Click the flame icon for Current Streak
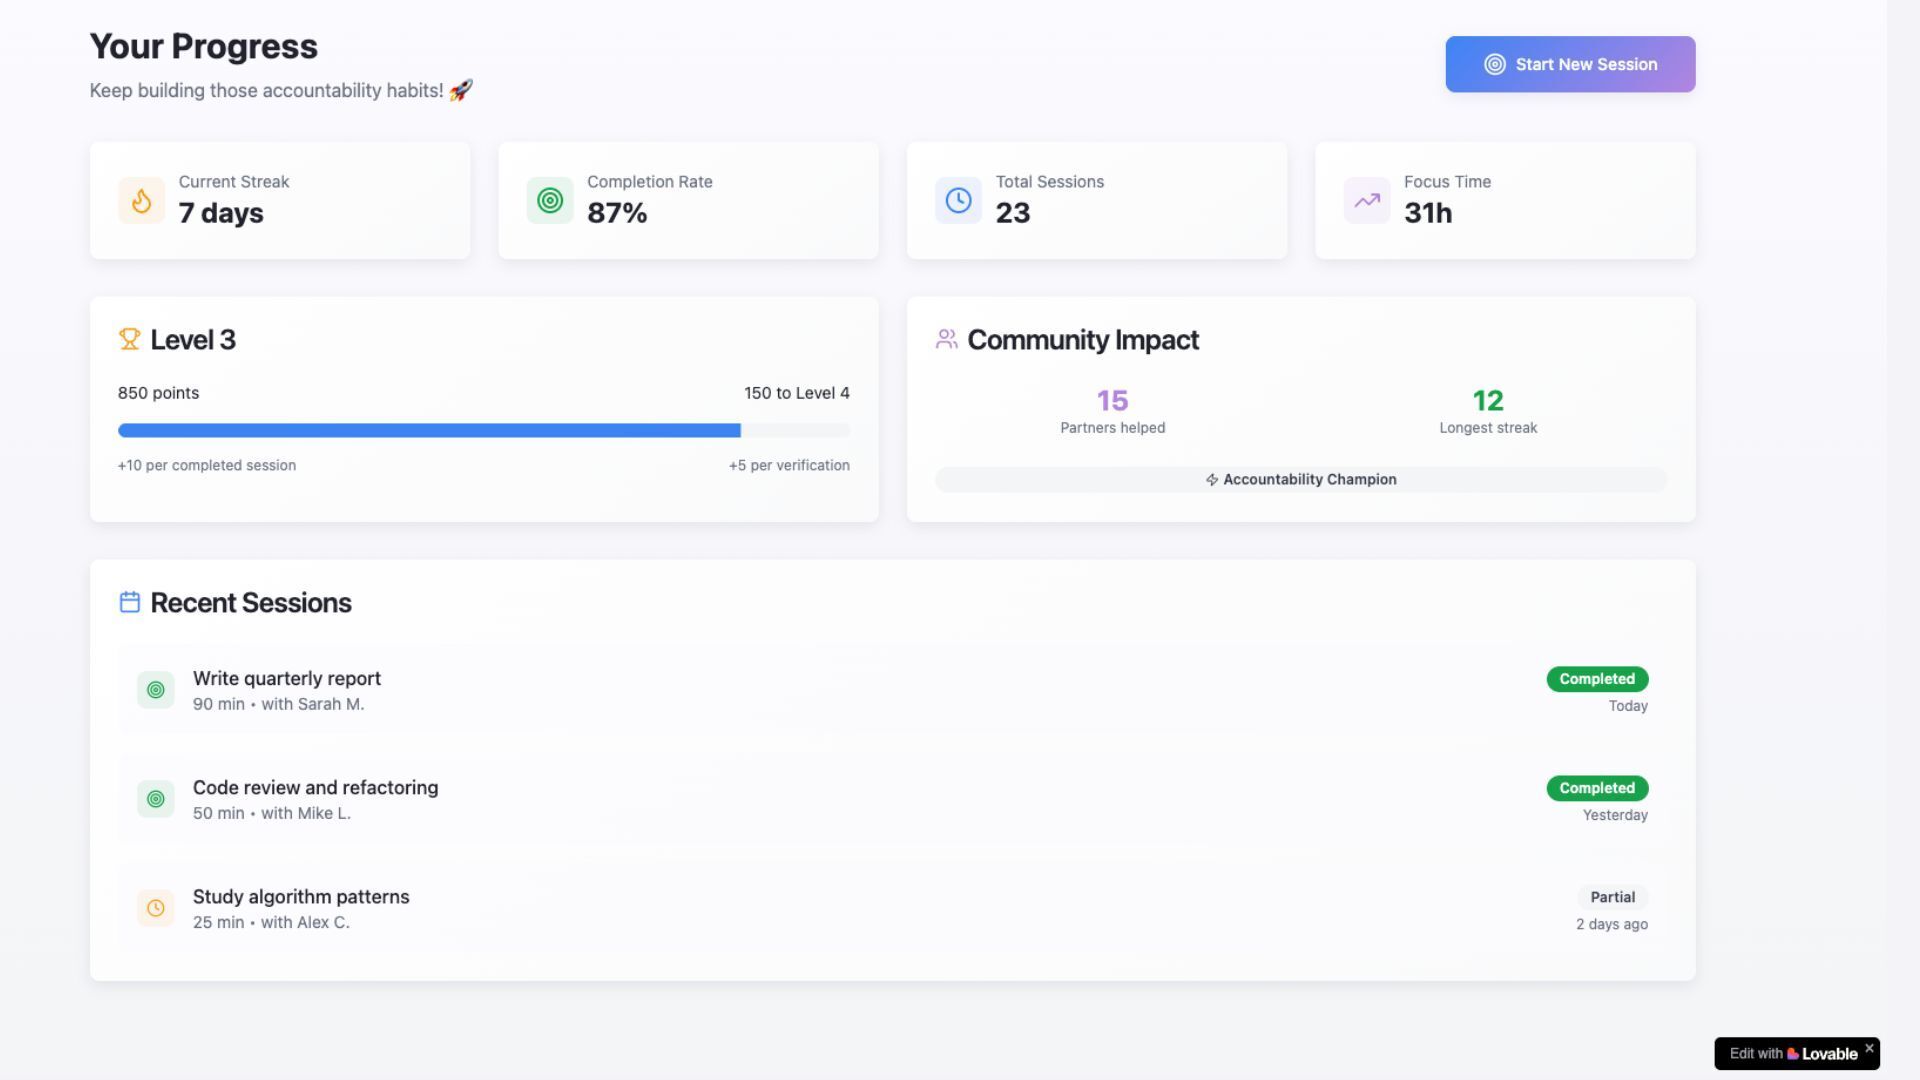Image resolution: width=1920 pixels, height=1080 pixels. (x=141, y=201)
